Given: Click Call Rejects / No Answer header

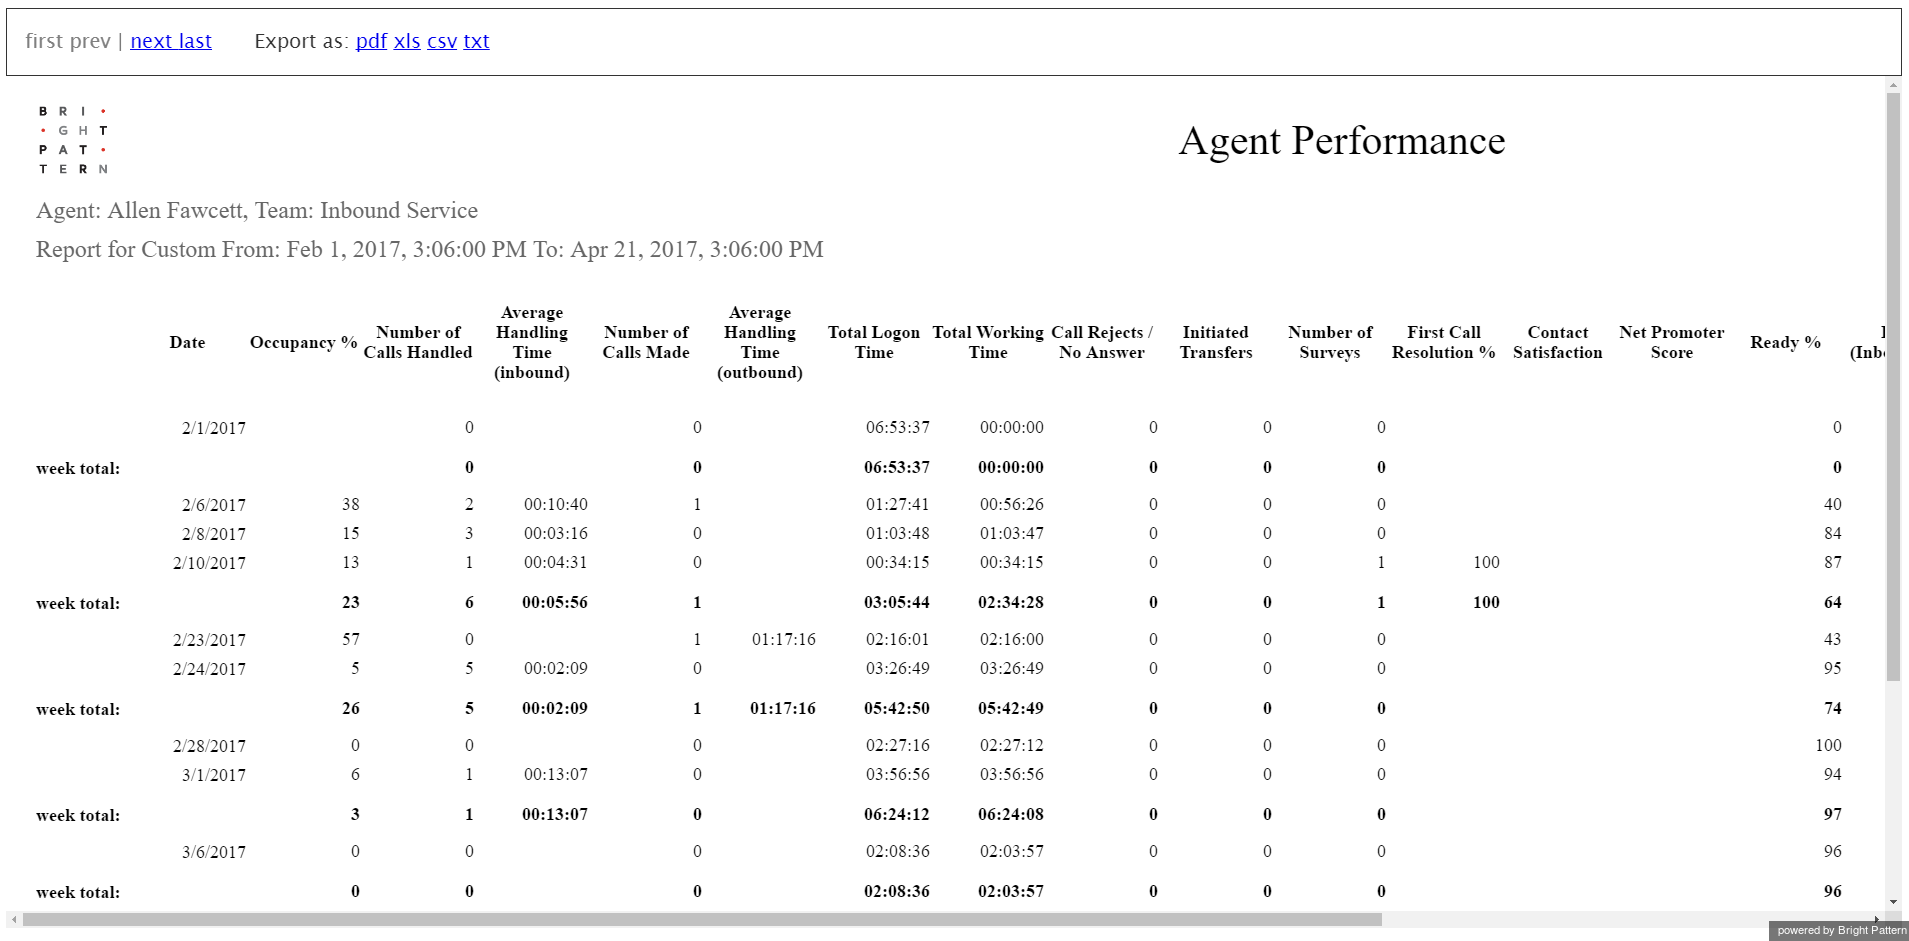Looking at the screenshot, I should point(1102,342).
